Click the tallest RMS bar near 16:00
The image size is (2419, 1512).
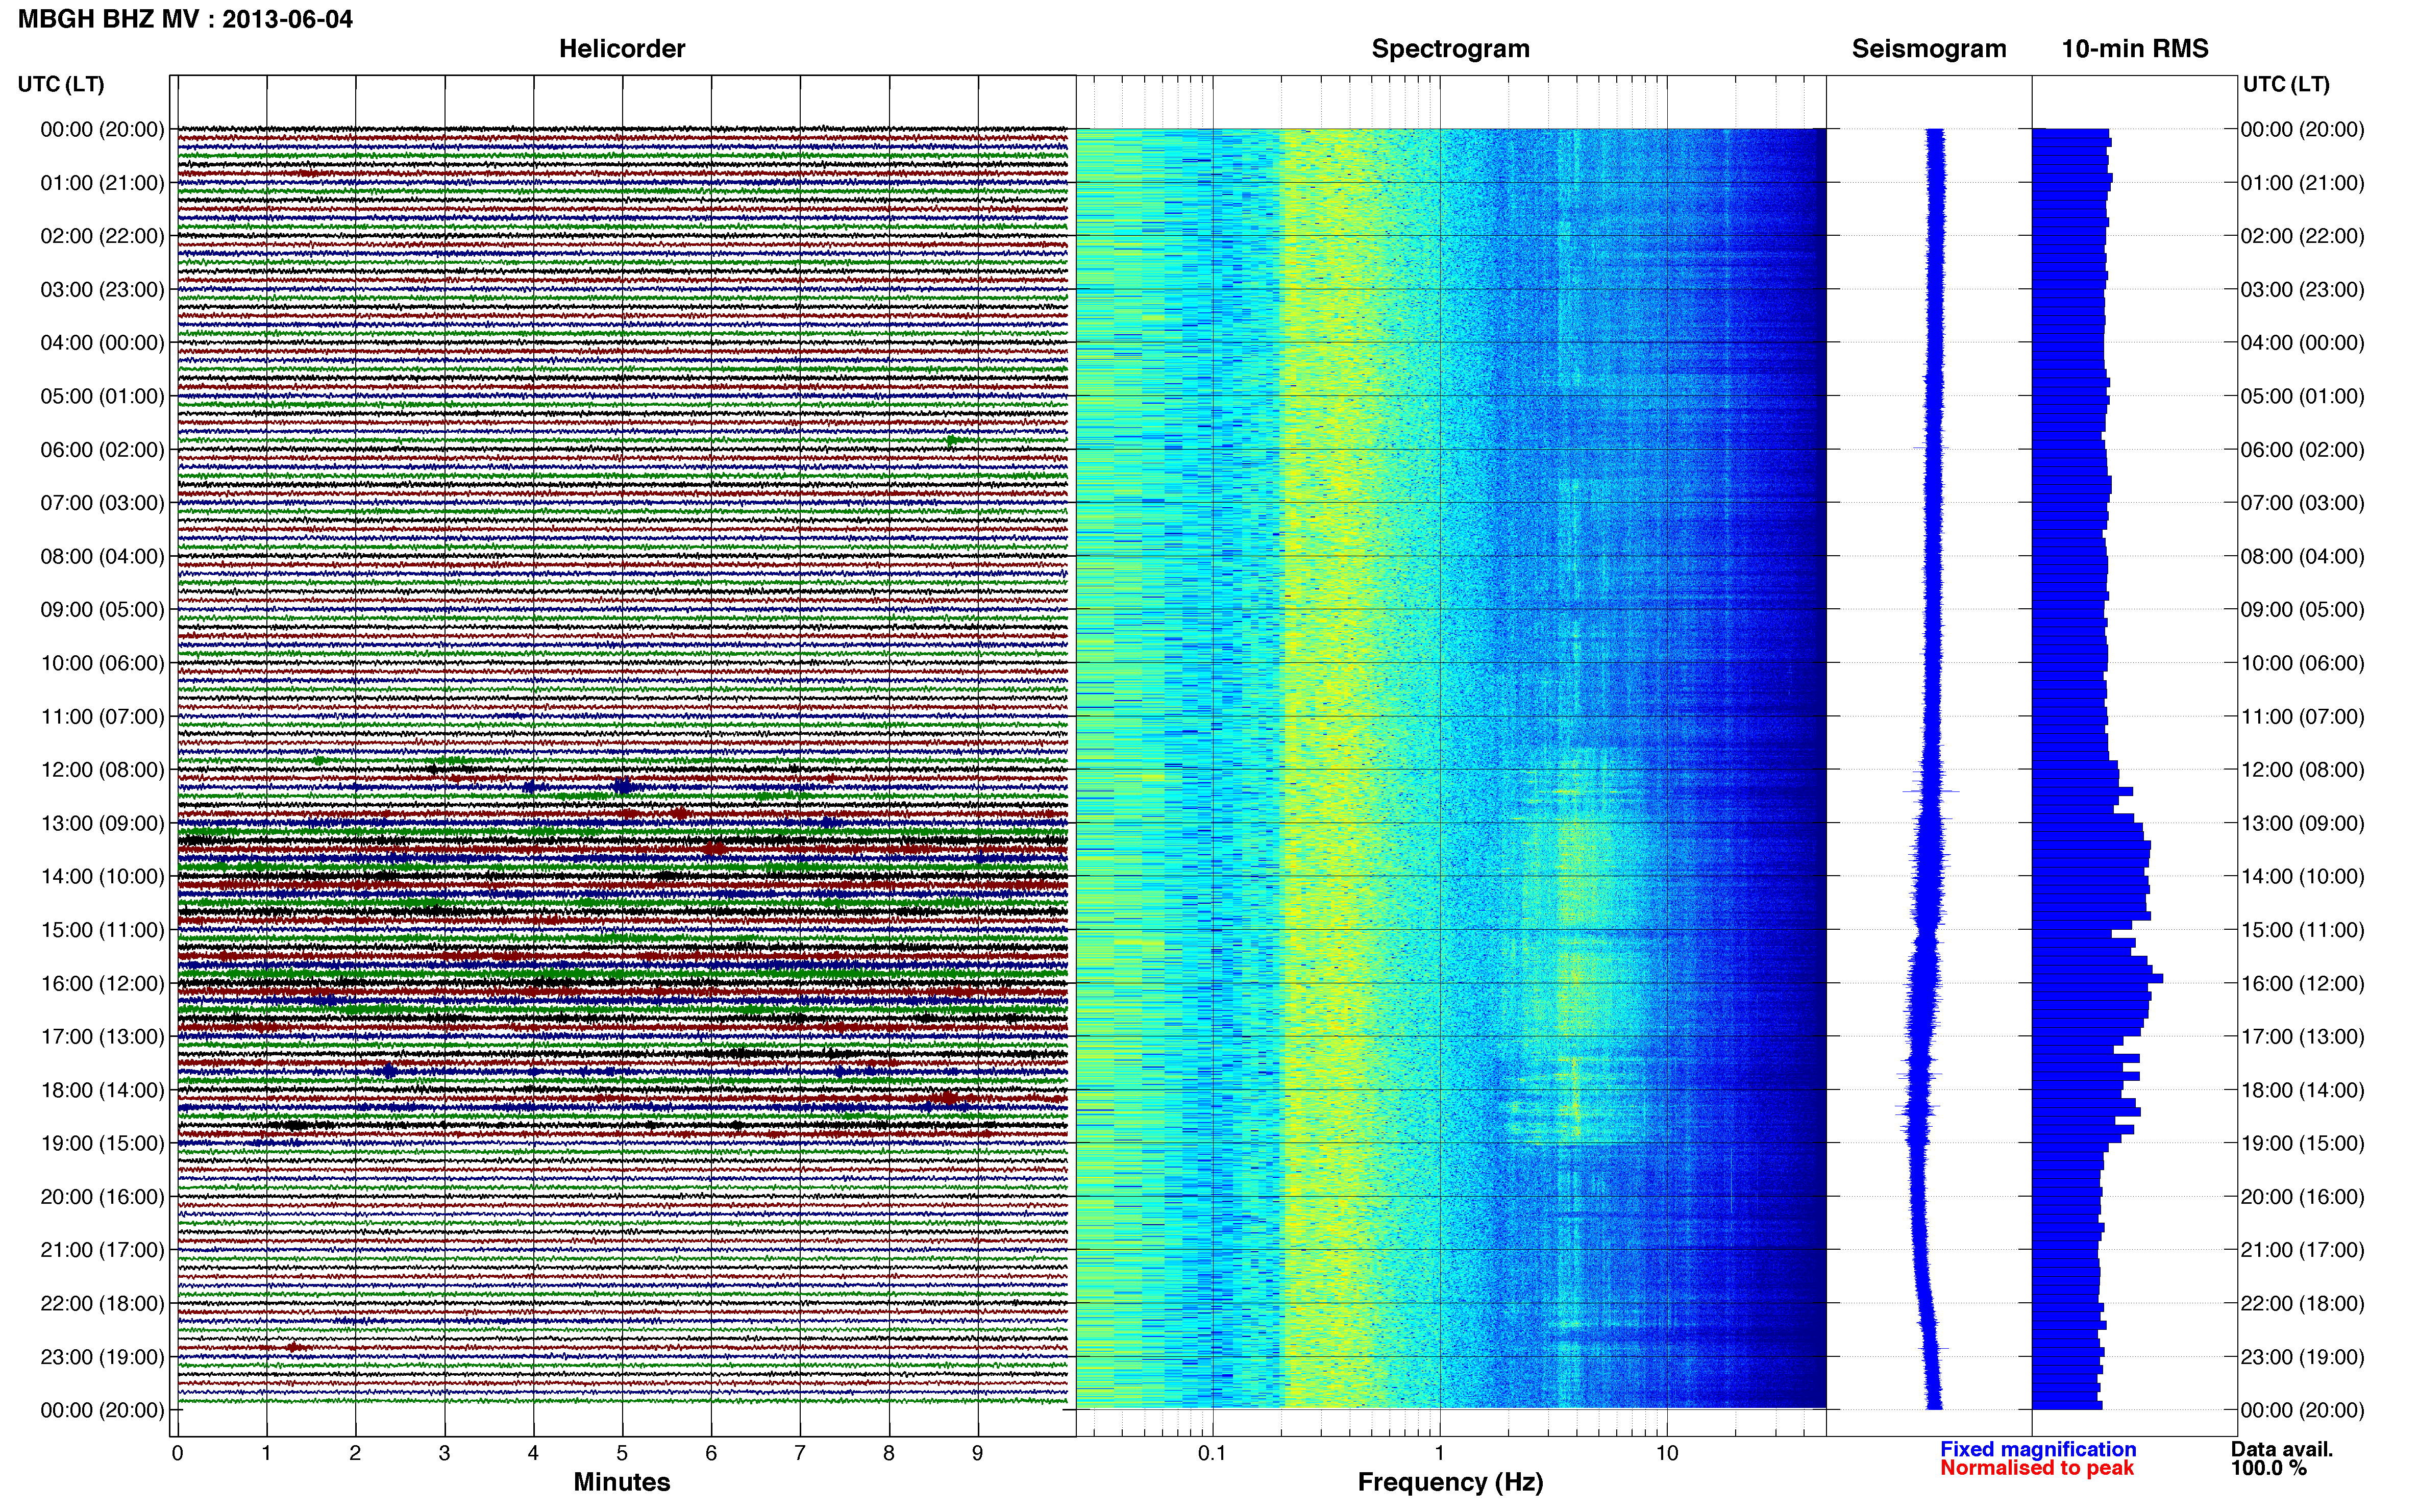(2097, 978)
